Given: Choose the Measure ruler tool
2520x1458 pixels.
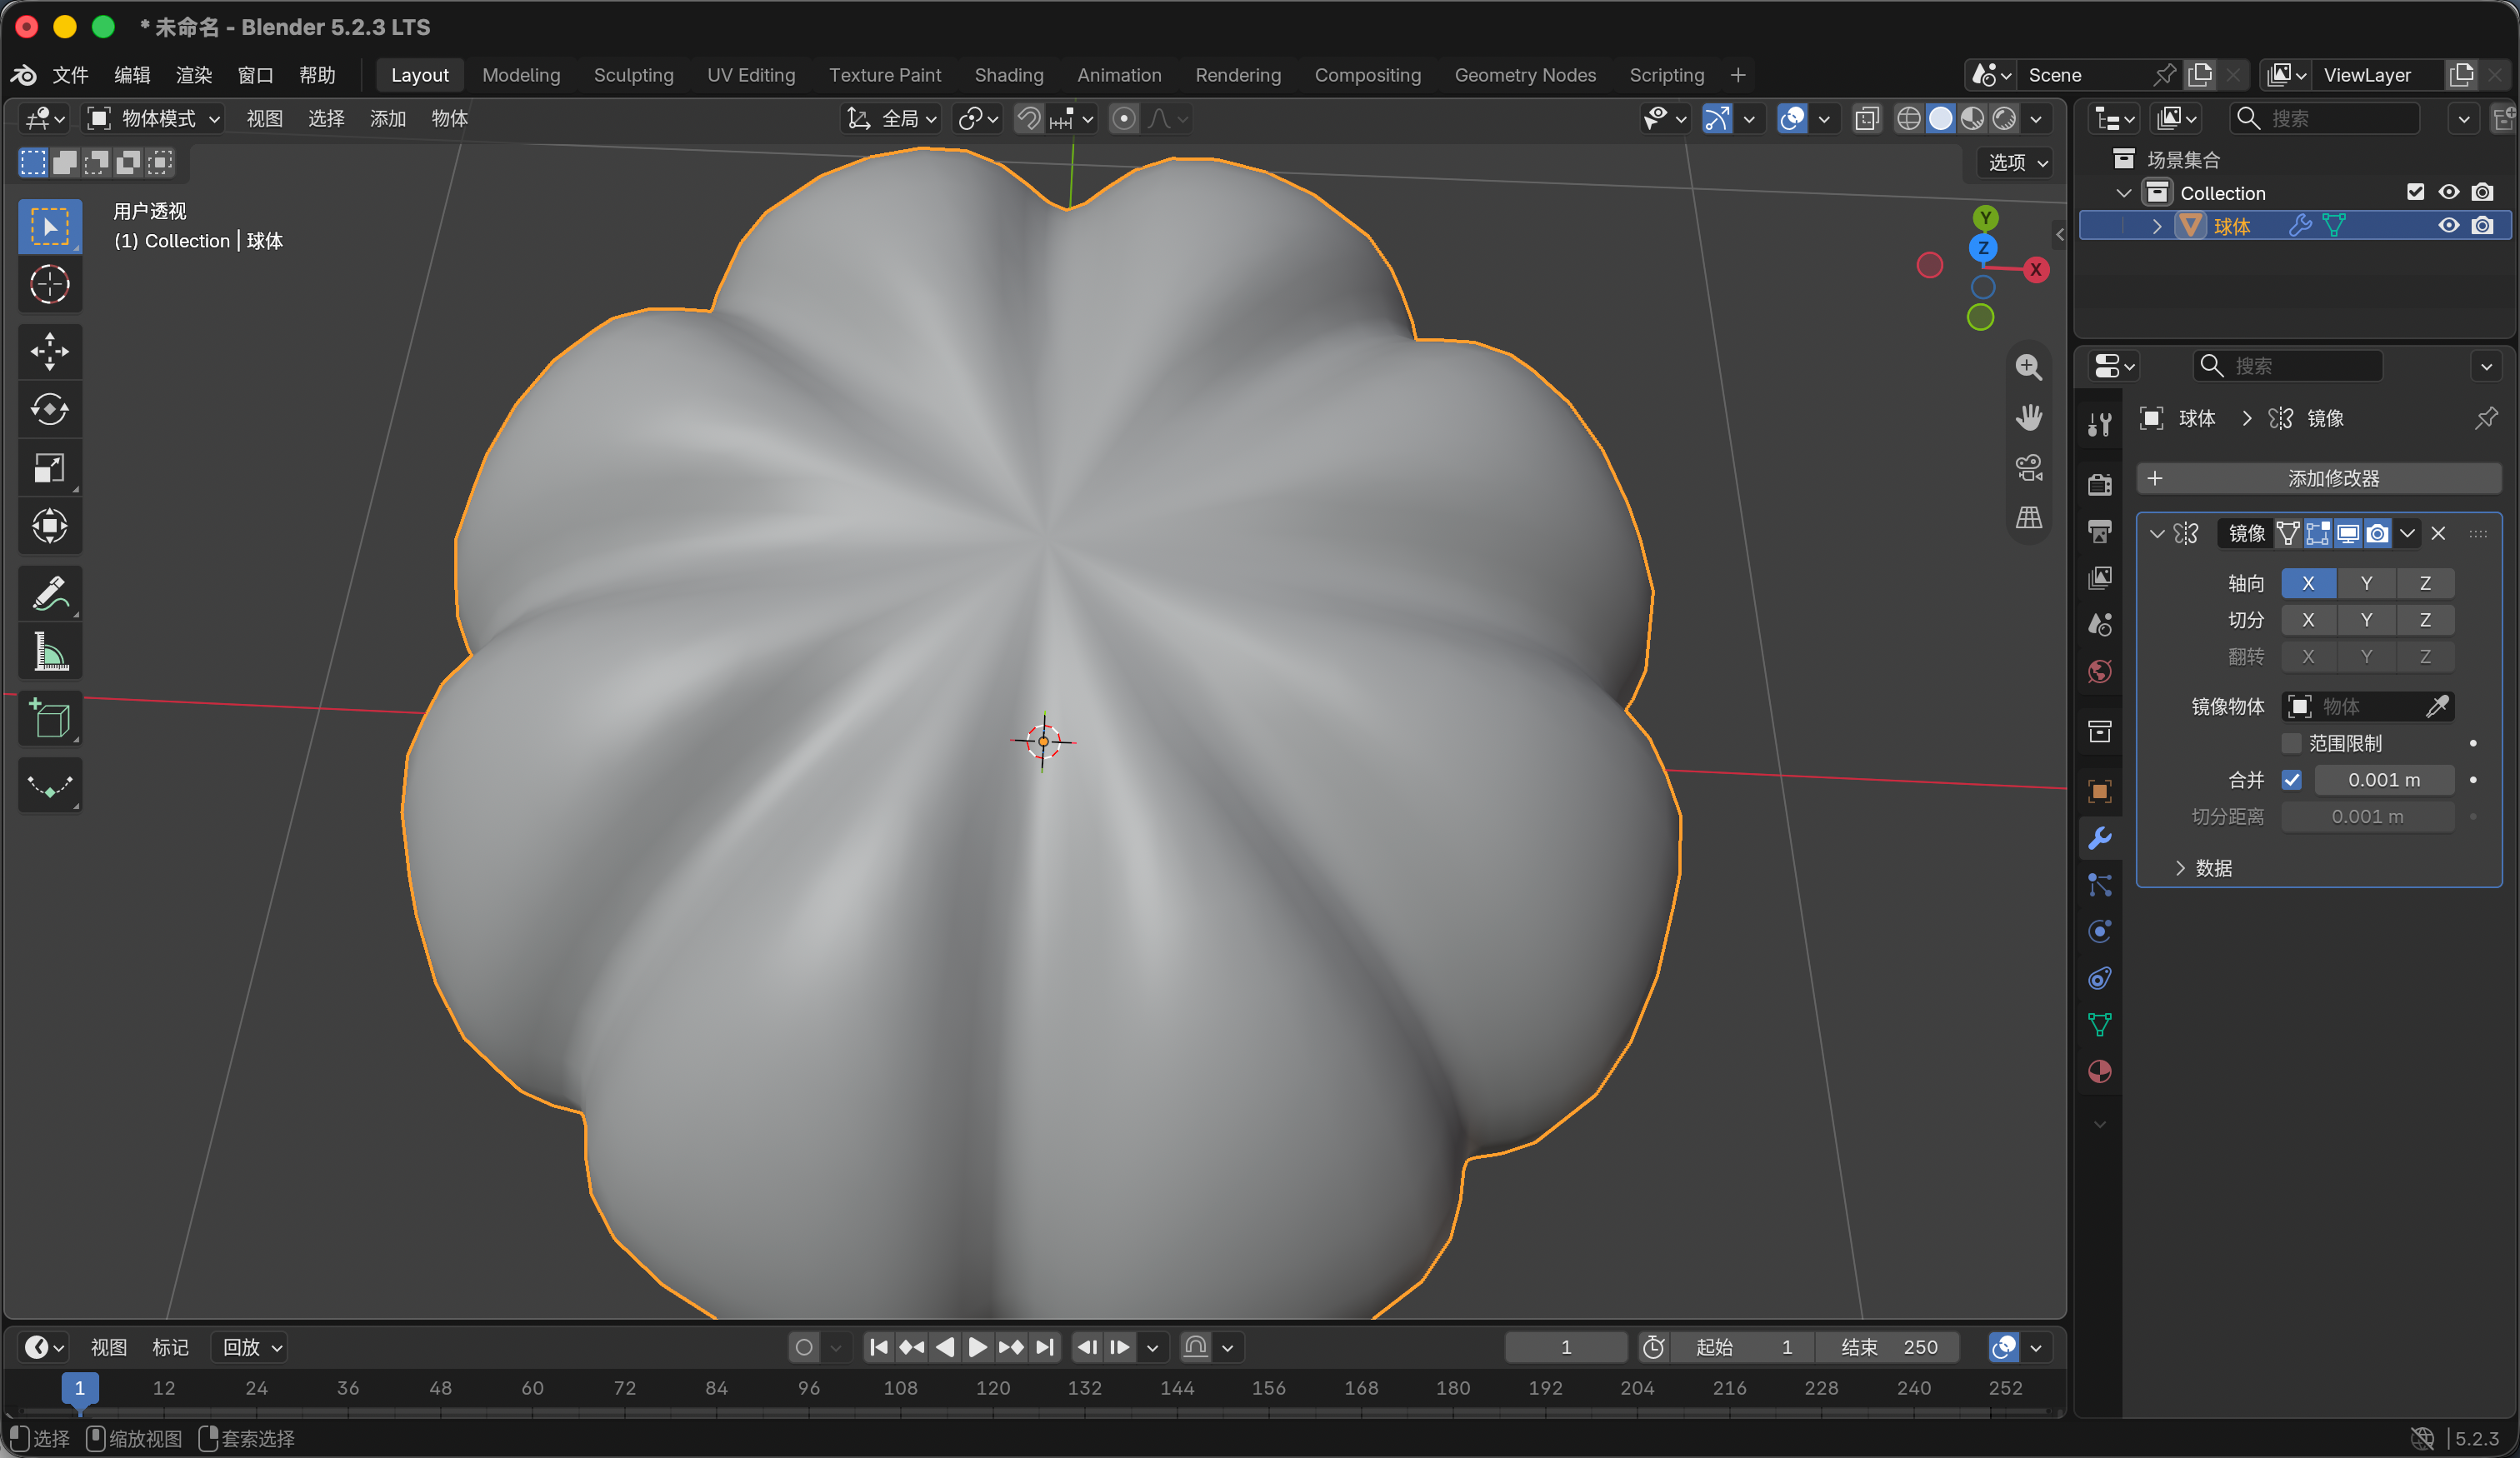Looking at the screenshot, I should pyautogui.click(x=49, y=651).
